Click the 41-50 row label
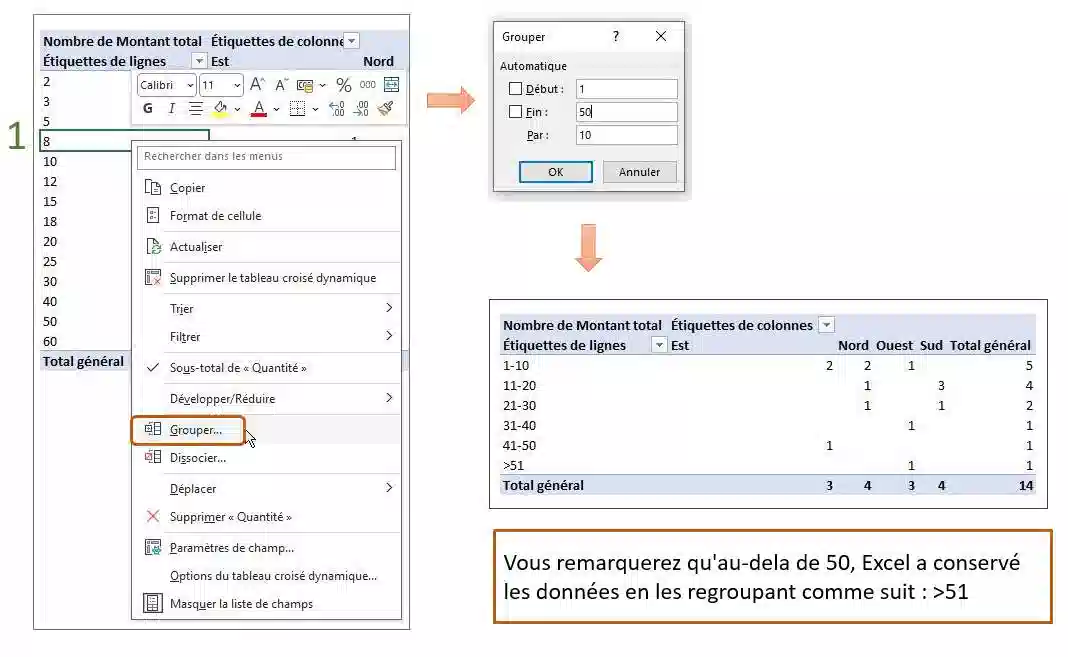 (519, 445)
